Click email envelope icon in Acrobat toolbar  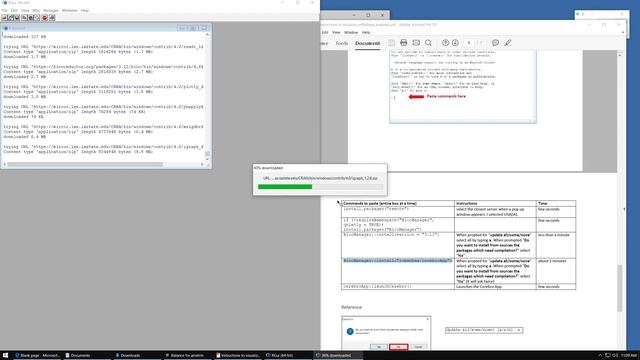[x=416, y=42]
